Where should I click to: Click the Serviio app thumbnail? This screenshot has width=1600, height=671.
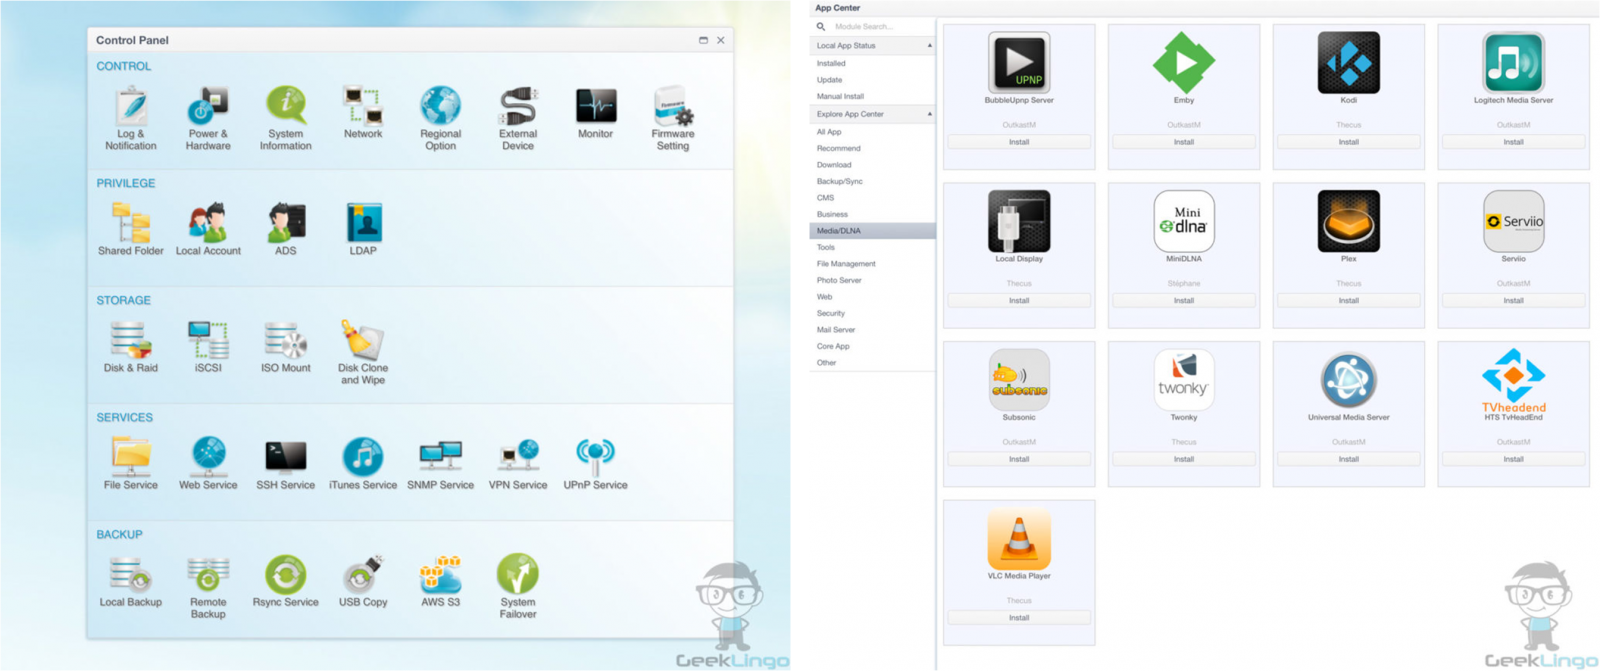tap(1514, 221)
